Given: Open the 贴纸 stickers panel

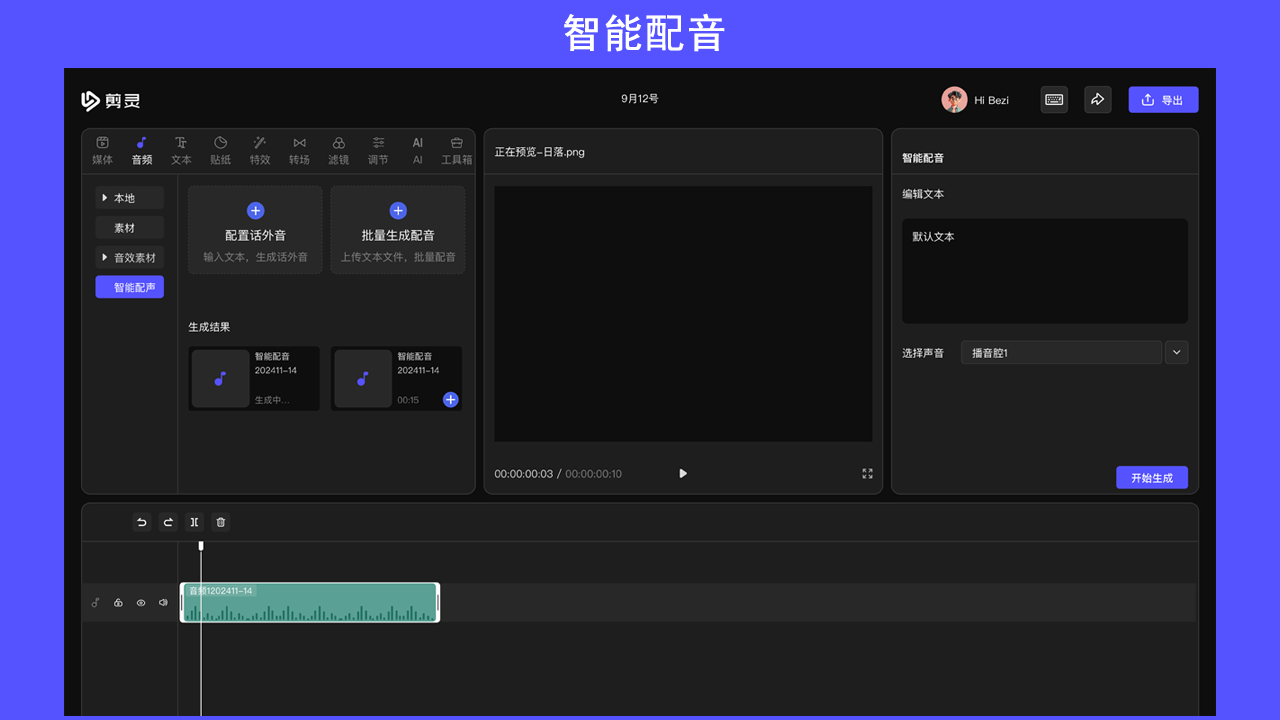Looking at the screenshot, I should (x=220, y=150).
